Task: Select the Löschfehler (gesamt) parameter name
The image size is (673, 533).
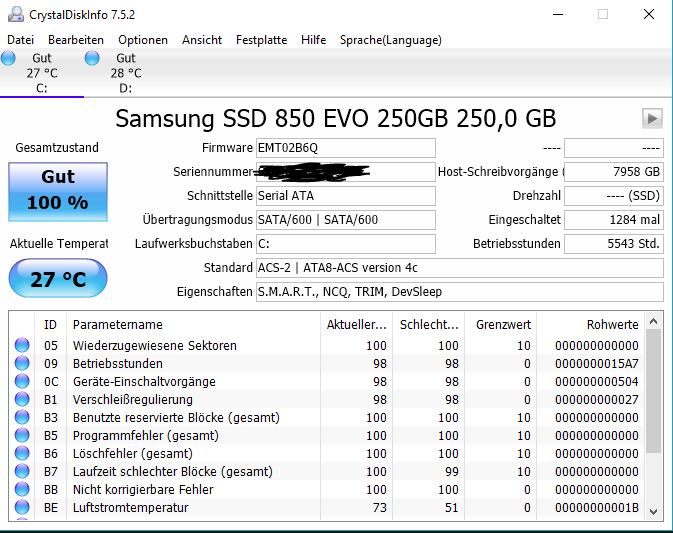Action: click(x=133, y=454)
